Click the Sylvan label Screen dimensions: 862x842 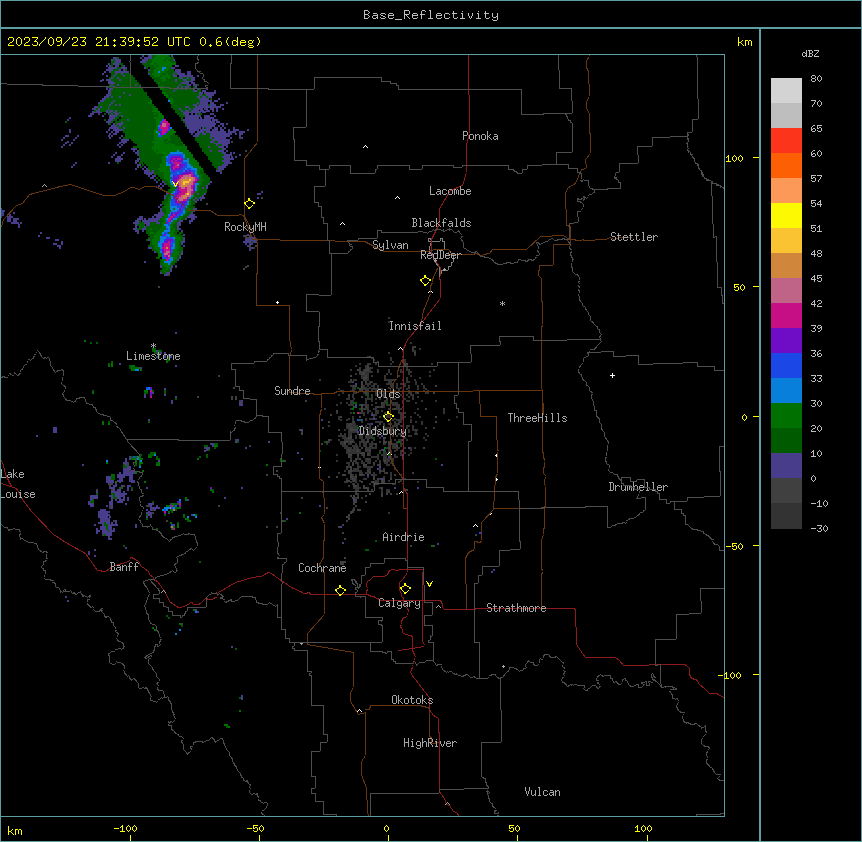coord(390,245)
